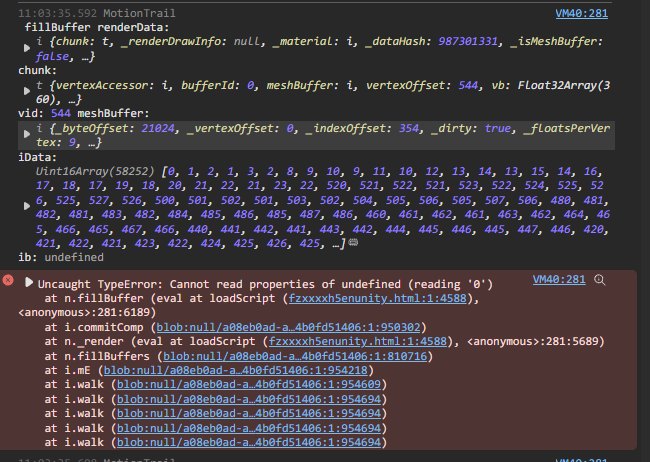Click the red error icon
This screenshot has width=650, height=462.
coord(8,280)
